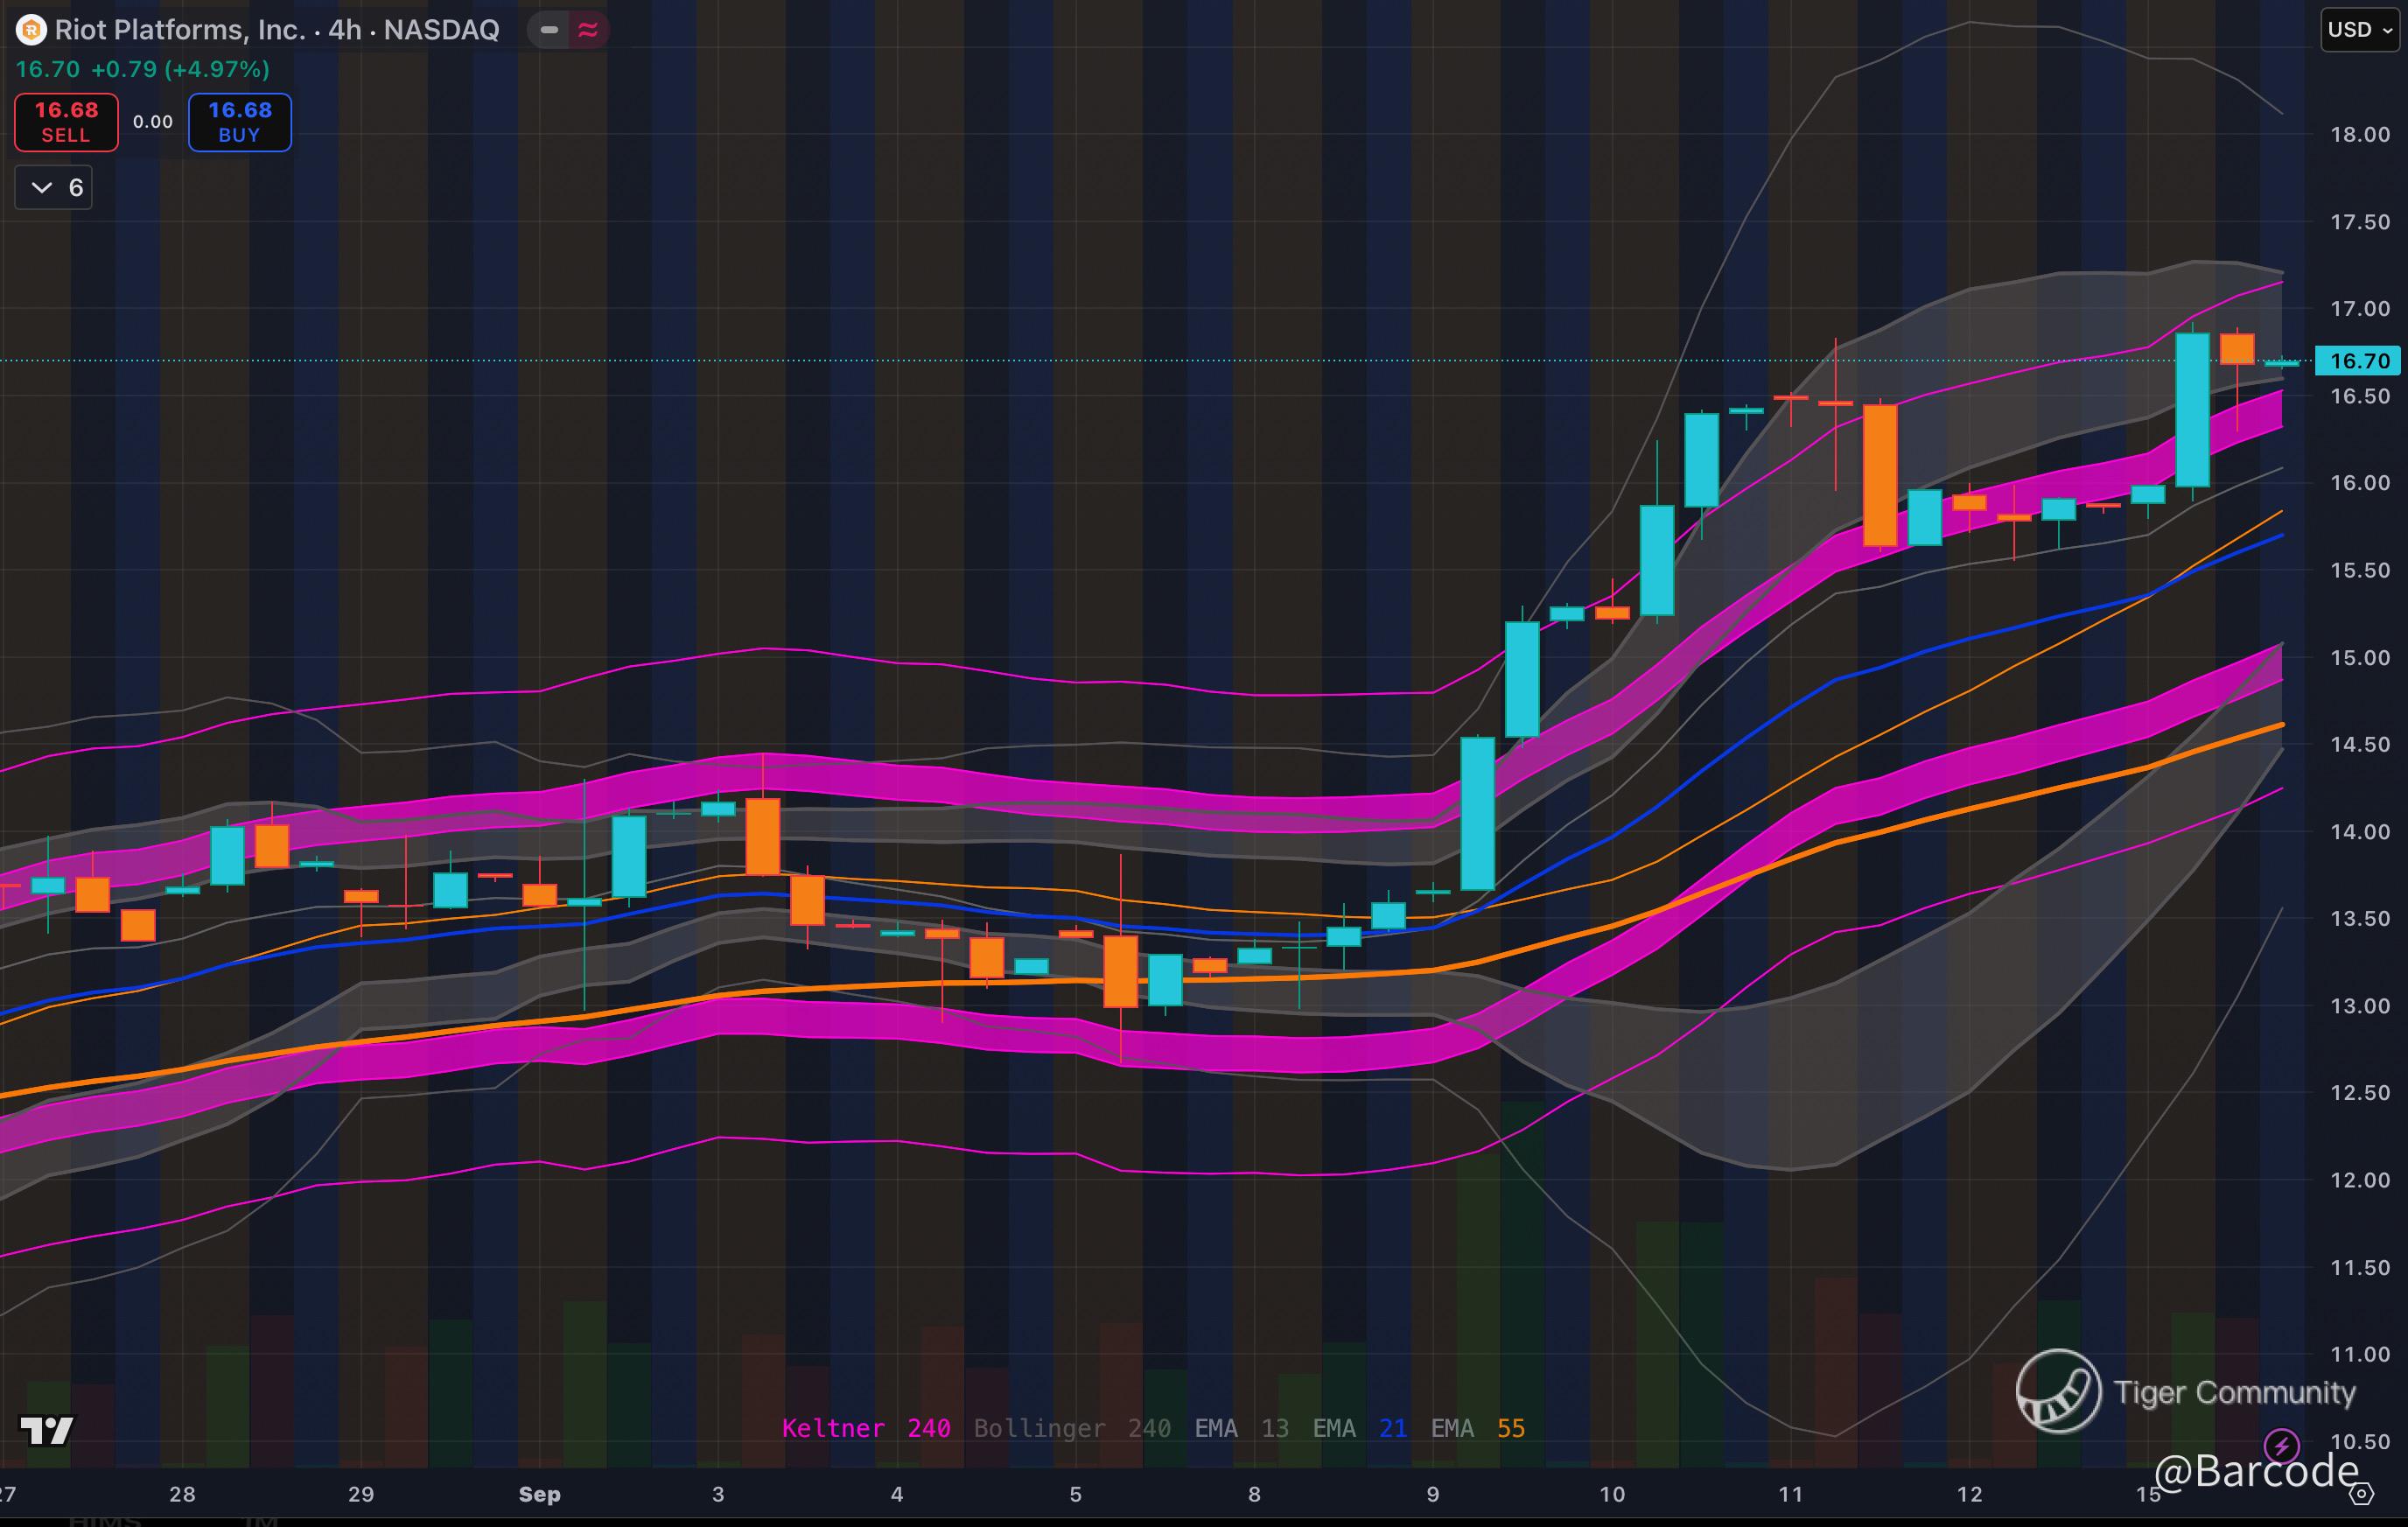Click the pink wave indicator icon

tap(588, 30)
